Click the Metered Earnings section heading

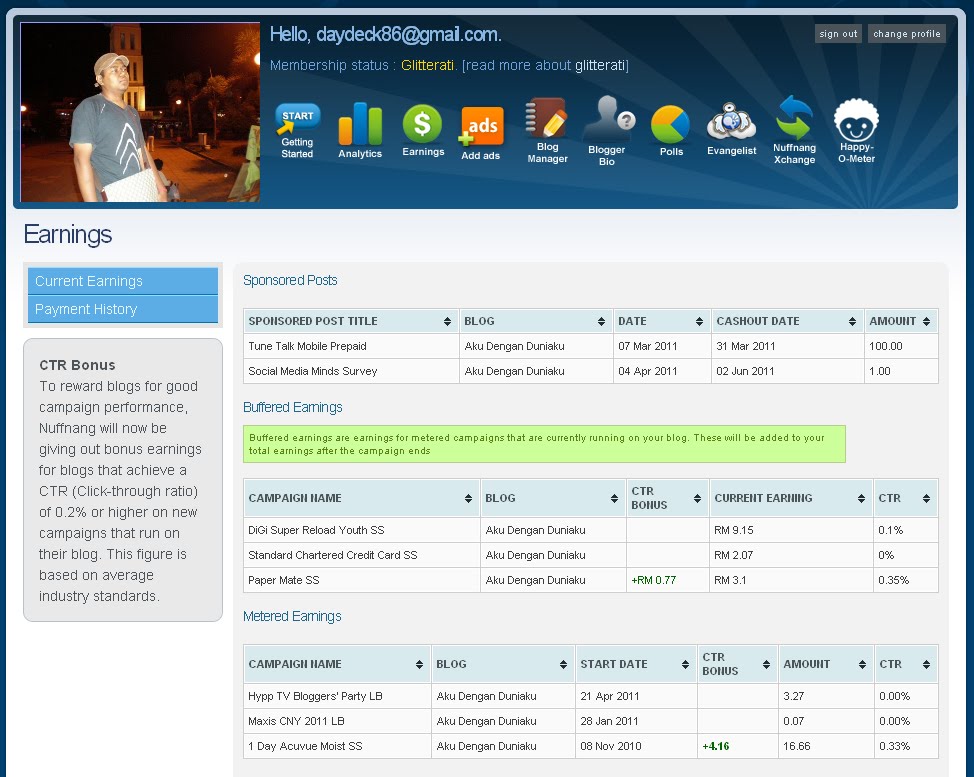tap(292, 616)
